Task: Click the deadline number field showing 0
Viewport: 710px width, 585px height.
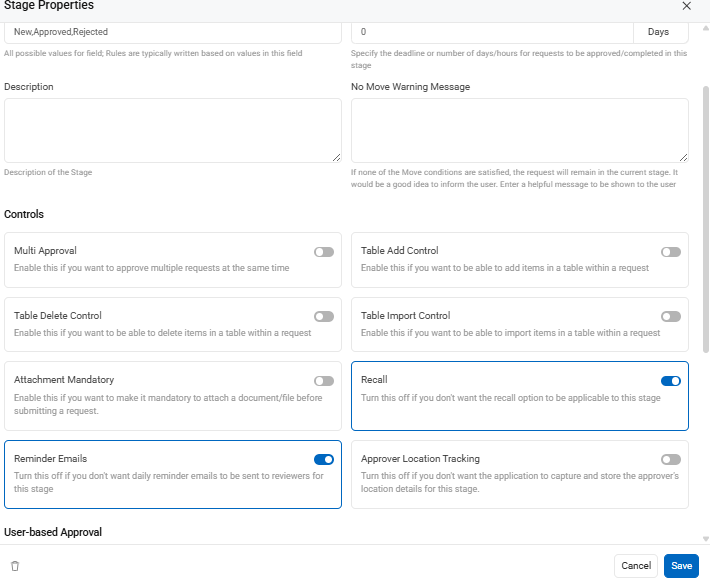Action: click(x=492, y=32)
